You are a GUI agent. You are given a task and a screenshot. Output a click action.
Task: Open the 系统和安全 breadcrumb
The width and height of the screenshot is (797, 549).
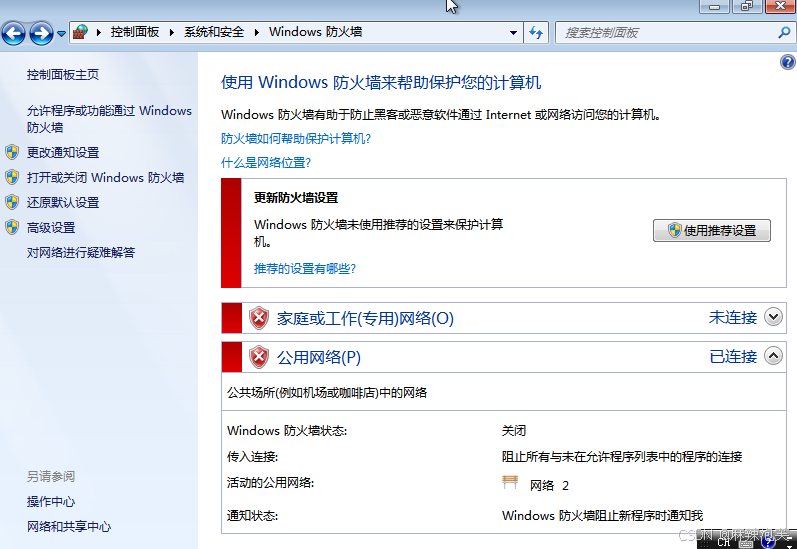point(213,32)
